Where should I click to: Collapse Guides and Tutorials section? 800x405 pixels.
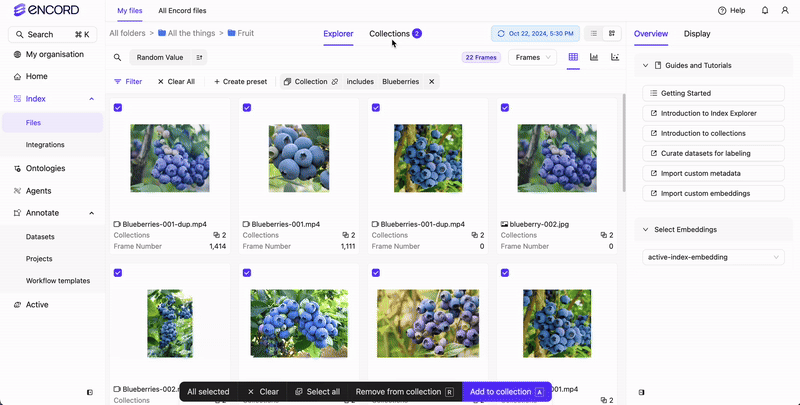point(645,65)
